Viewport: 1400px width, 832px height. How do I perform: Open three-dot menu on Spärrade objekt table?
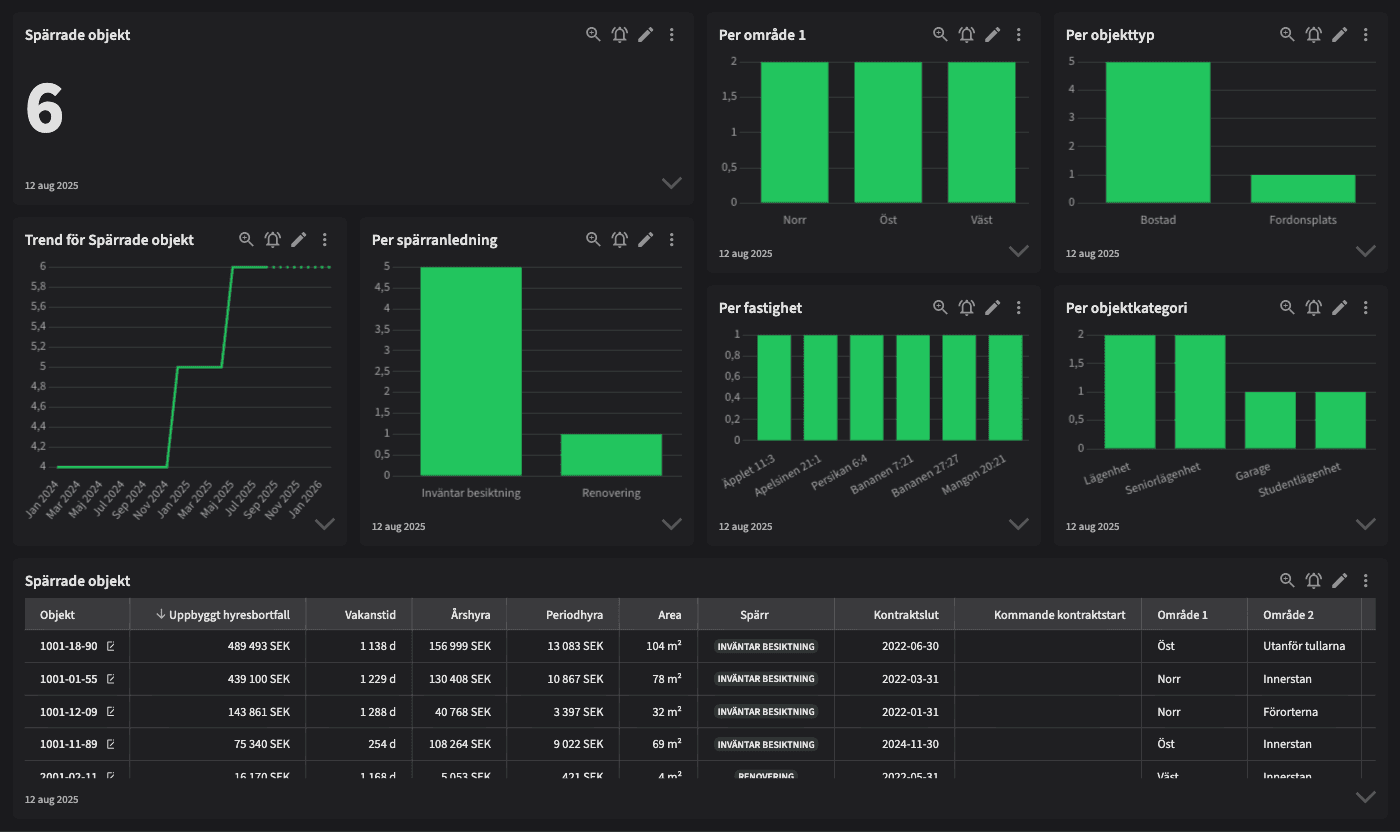1365,580
